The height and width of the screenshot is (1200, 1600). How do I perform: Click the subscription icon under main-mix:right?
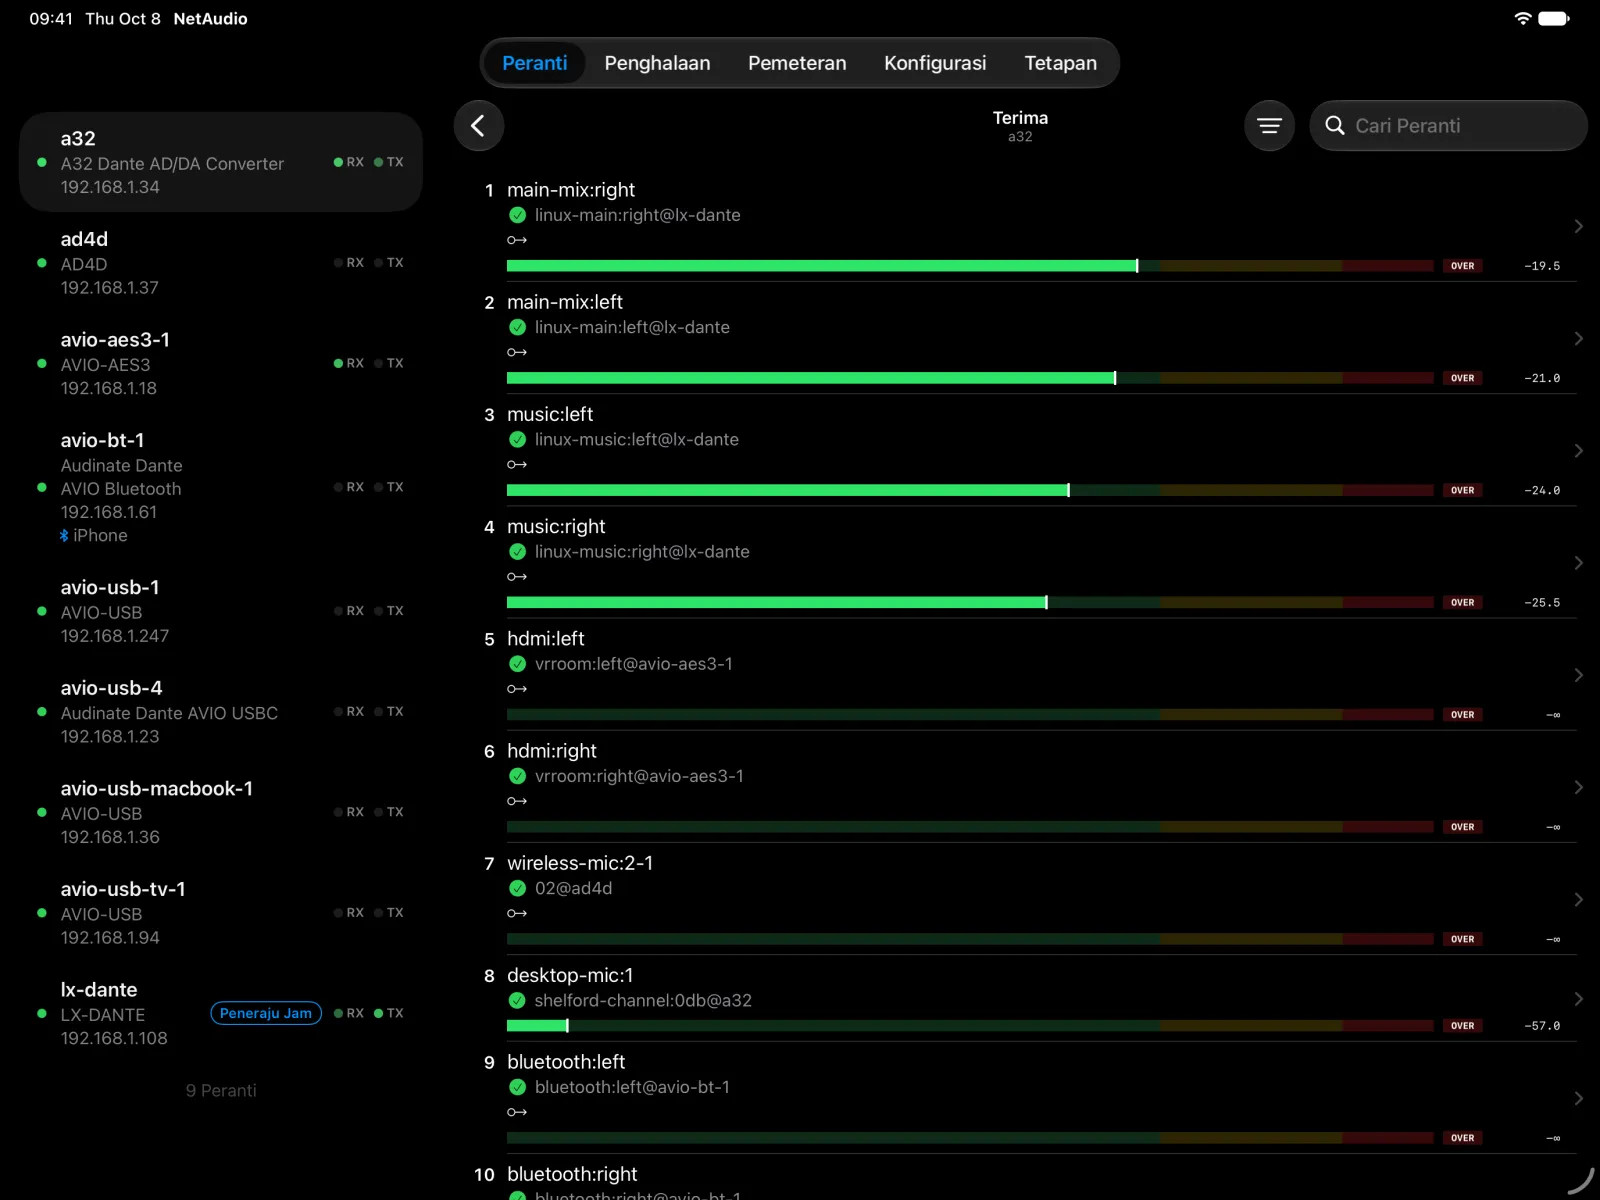[x=517, y=240]
